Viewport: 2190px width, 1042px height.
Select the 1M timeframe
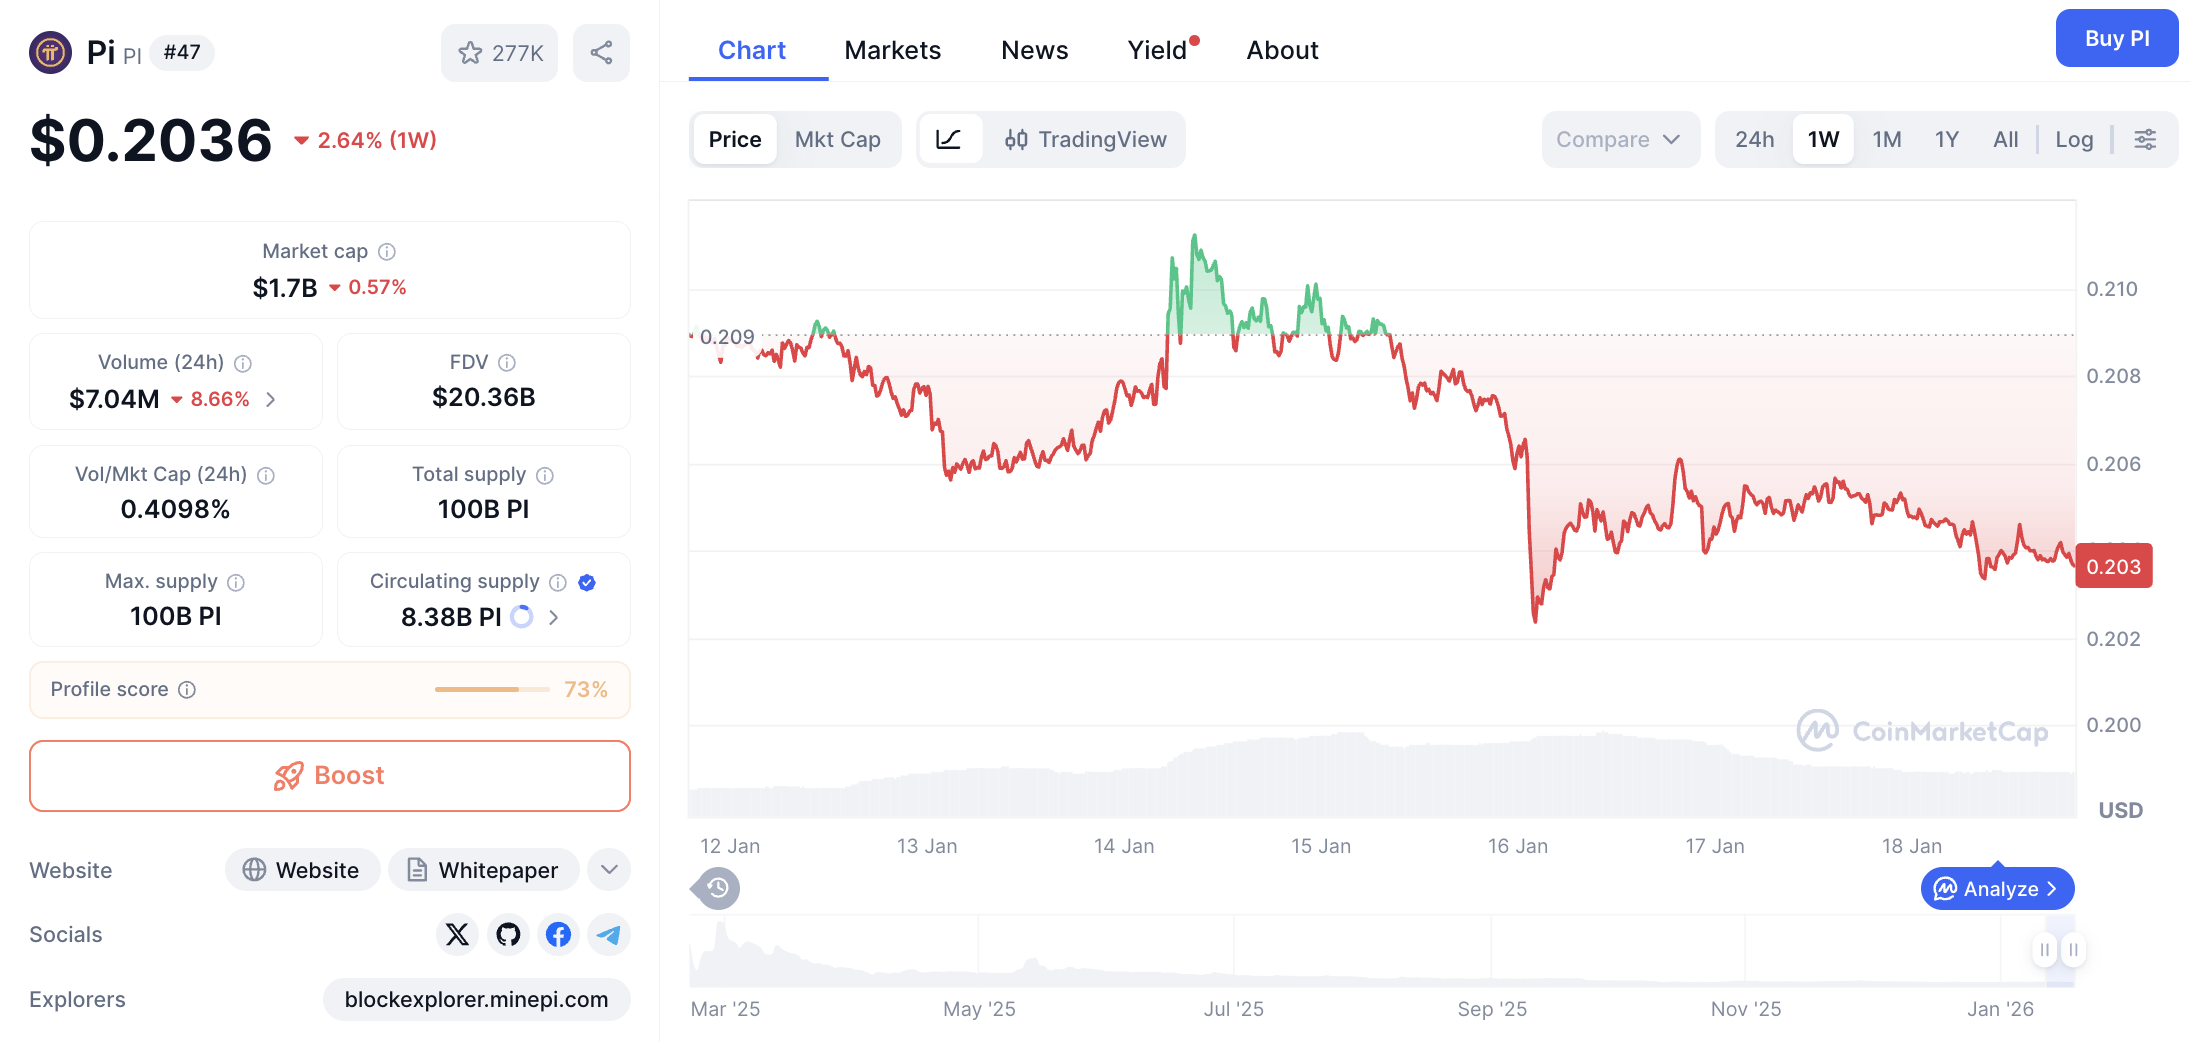(x=1886, y=139)
